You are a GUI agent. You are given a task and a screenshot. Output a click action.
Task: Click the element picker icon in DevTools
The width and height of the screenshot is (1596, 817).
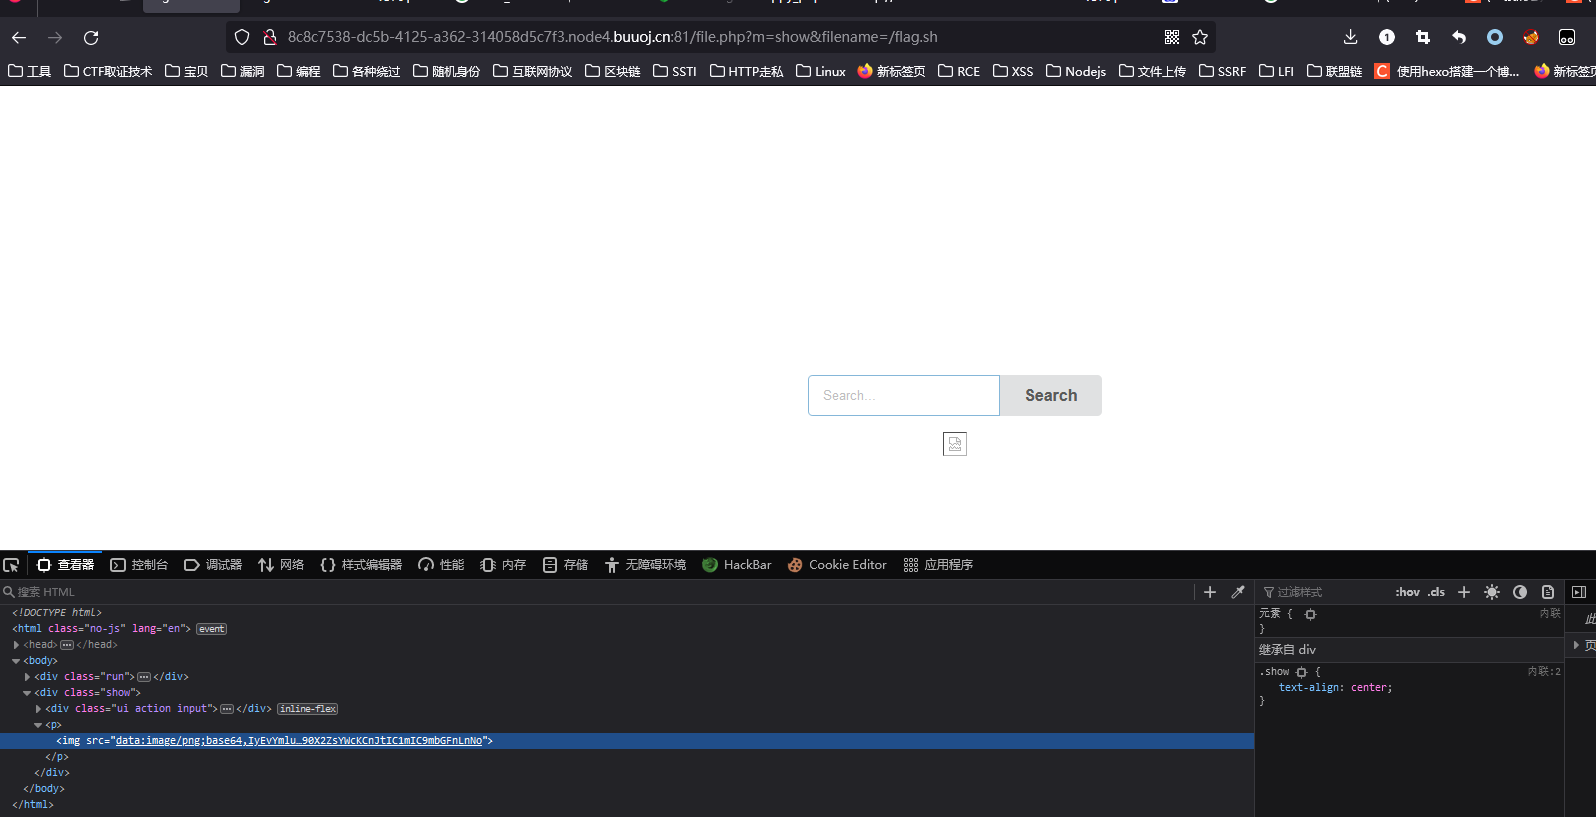click(x=11, y=565)
